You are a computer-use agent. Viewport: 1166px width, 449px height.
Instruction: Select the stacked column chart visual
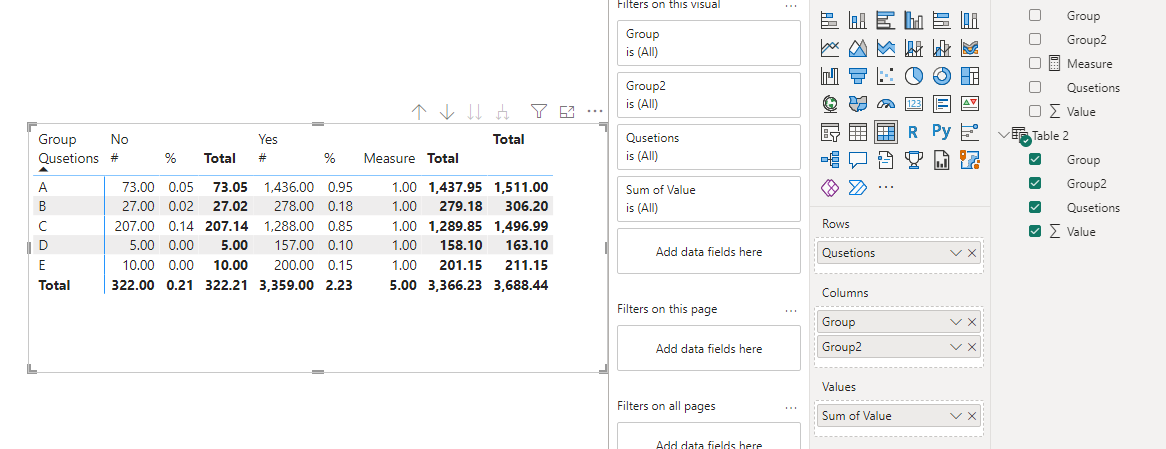[857, 20]
